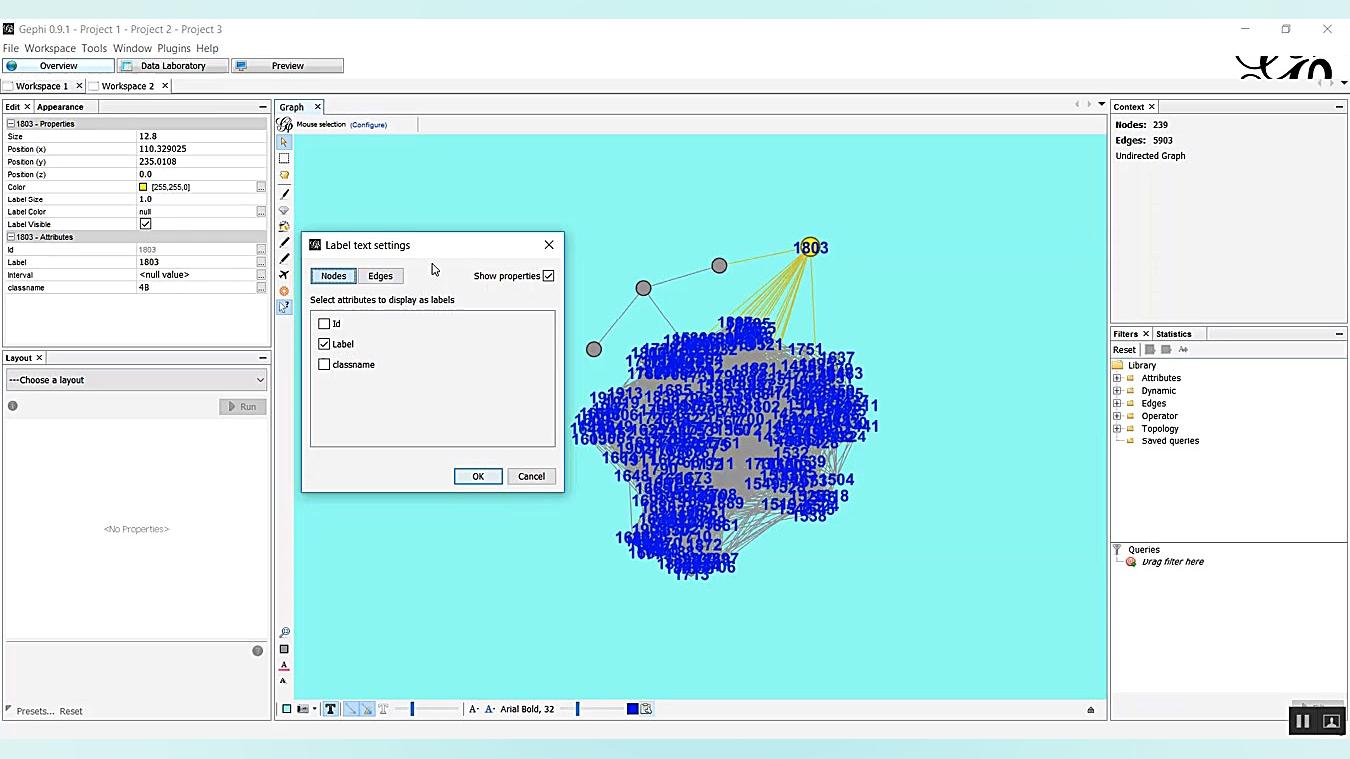Toggle Show properties checkbox

pos(548,276)
